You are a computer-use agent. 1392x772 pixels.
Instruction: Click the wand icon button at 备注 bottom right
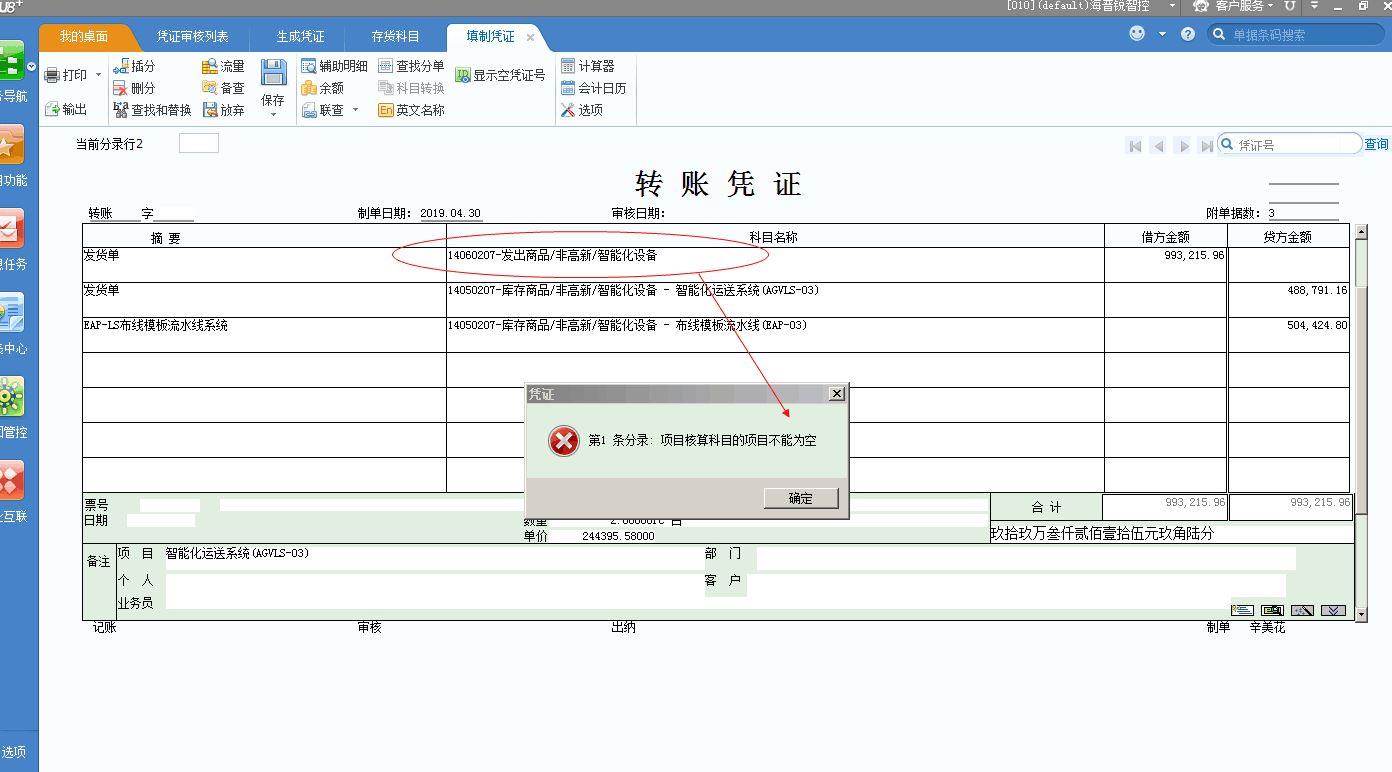(1302, 610)
